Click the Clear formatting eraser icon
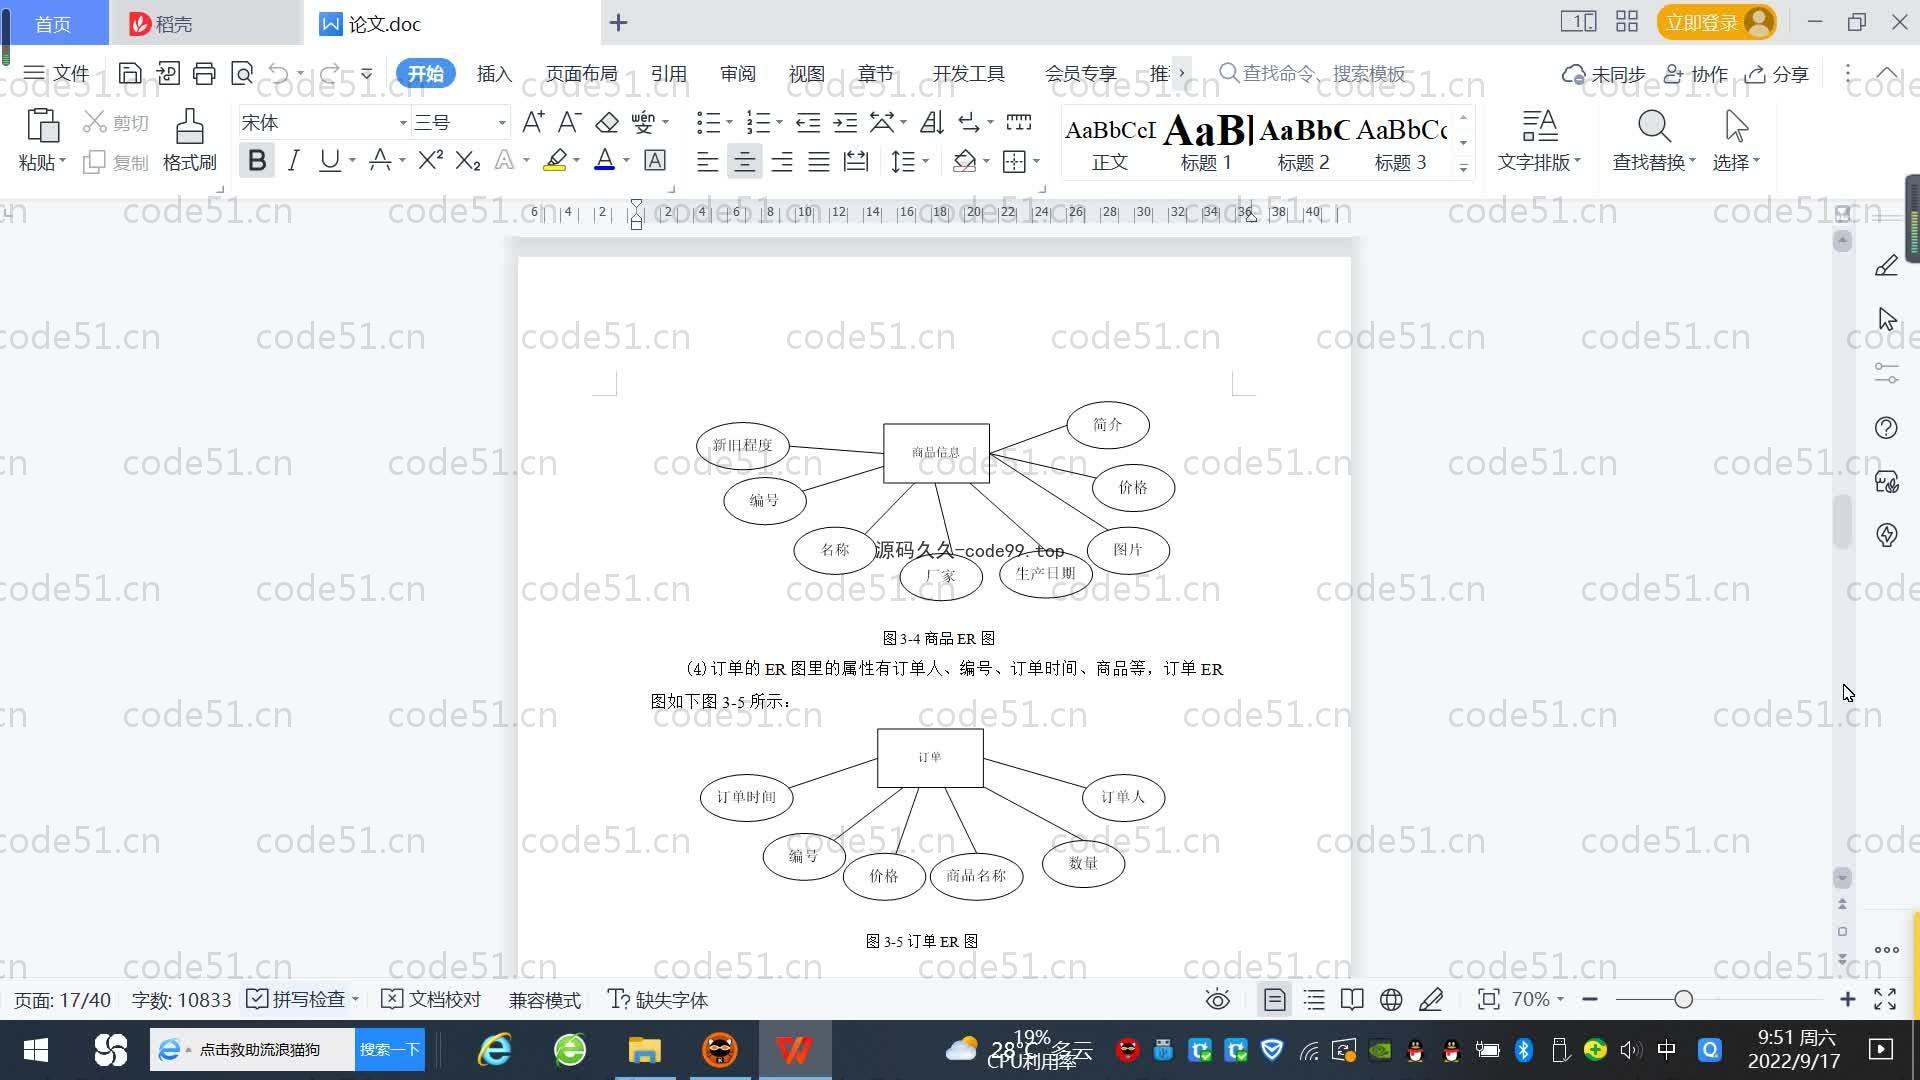 (x=607, y=122)
